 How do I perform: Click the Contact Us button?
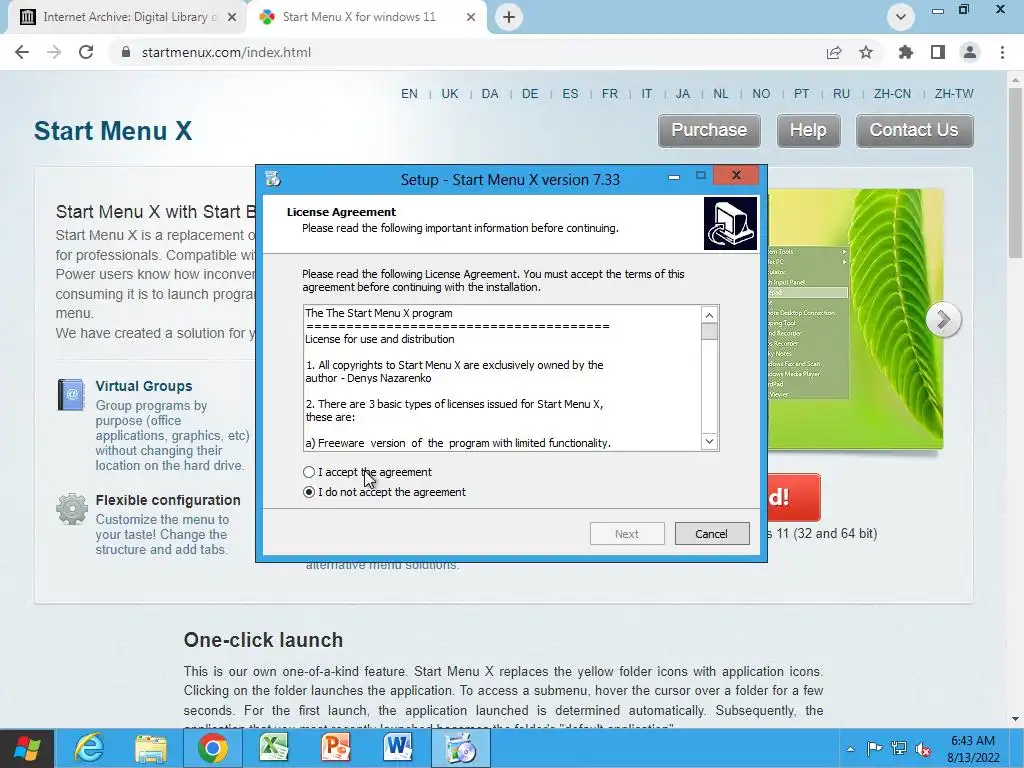(914, 131)
